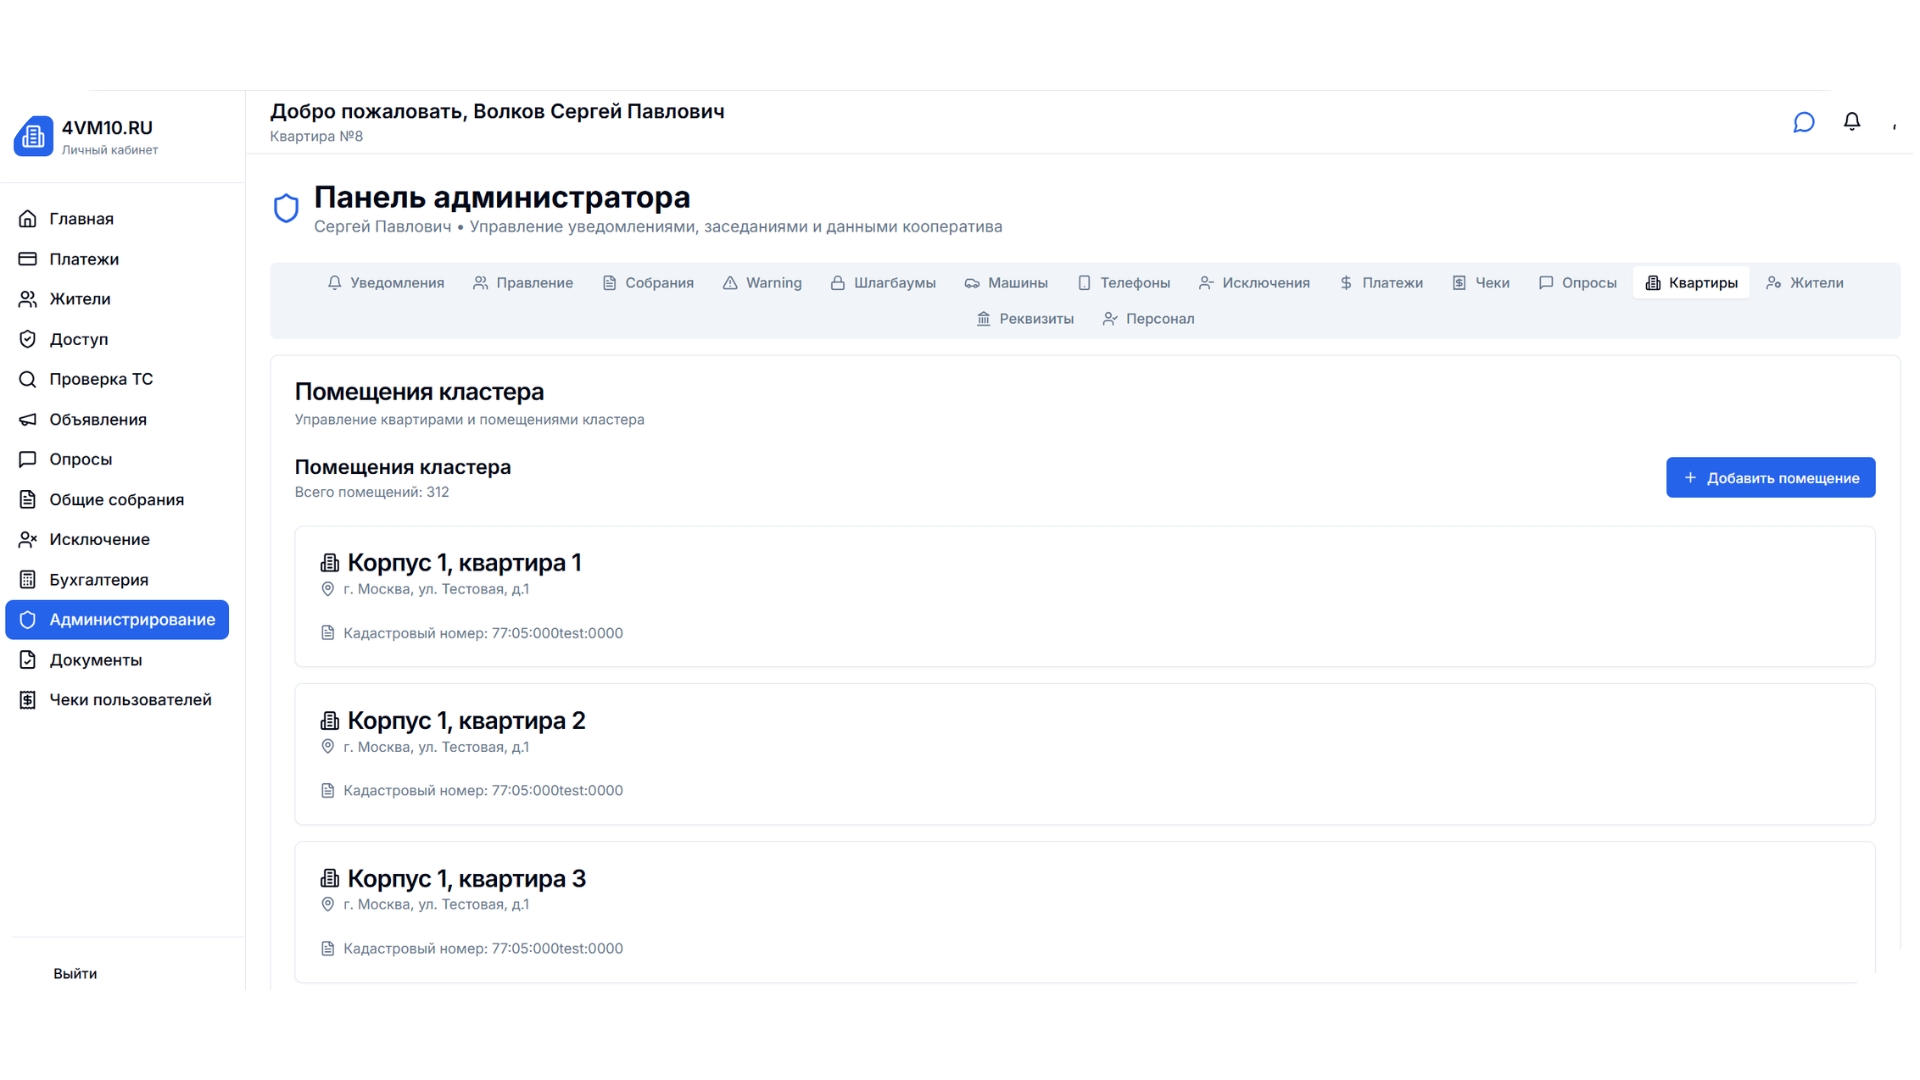Open the 4VM10.RU logo icon
Viewport: 1920px width, 1080px height.
33,135
